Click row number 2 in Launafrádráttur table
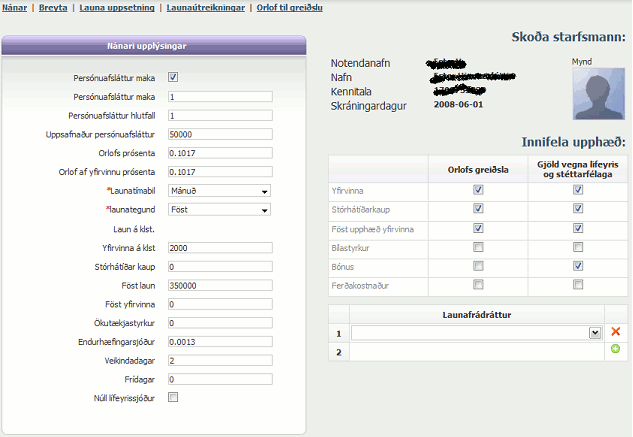The height and width of the screenshot is (437, 633). [x=339, y=352]
